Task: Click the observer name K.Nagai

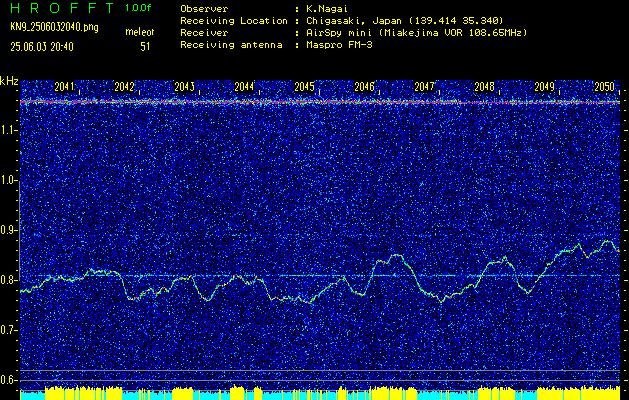Action: 327,9
